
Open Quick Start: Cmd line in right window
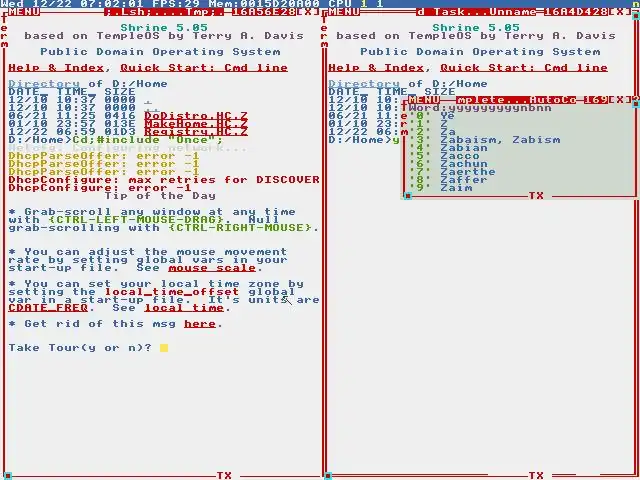pyautogui.click(x=524, y=68)
